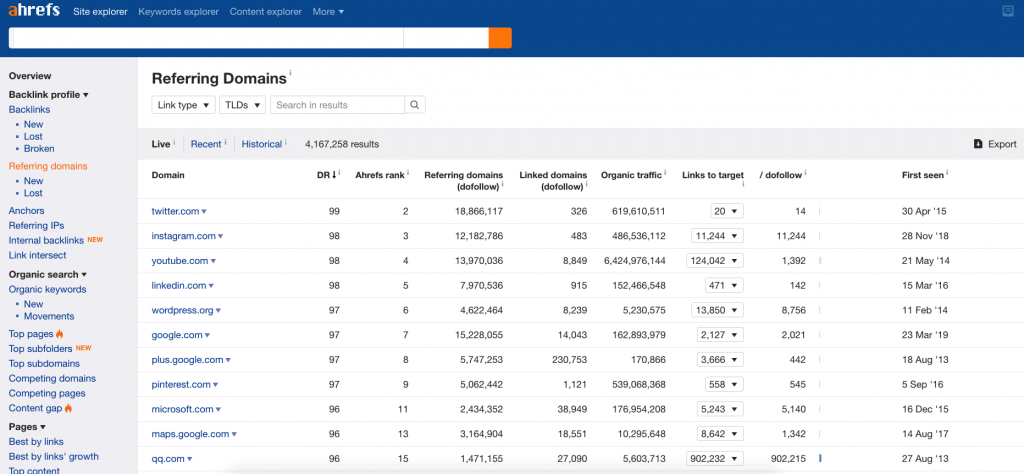Open links-to-target dropdown for twitter.com showing 20
This screenshot has width=1024, height=474.
(x=727, y=212)
